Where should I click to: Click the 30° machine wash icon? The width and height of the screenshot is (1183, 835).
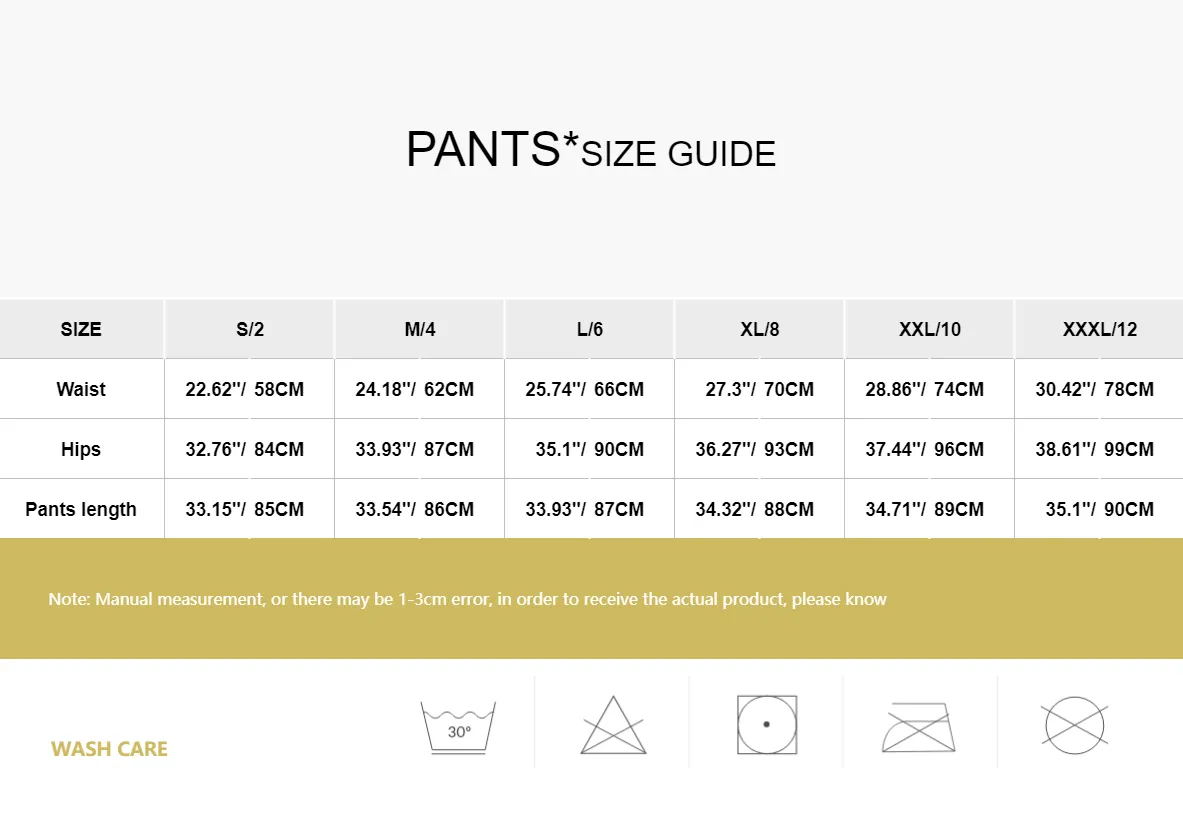[458, 727]
